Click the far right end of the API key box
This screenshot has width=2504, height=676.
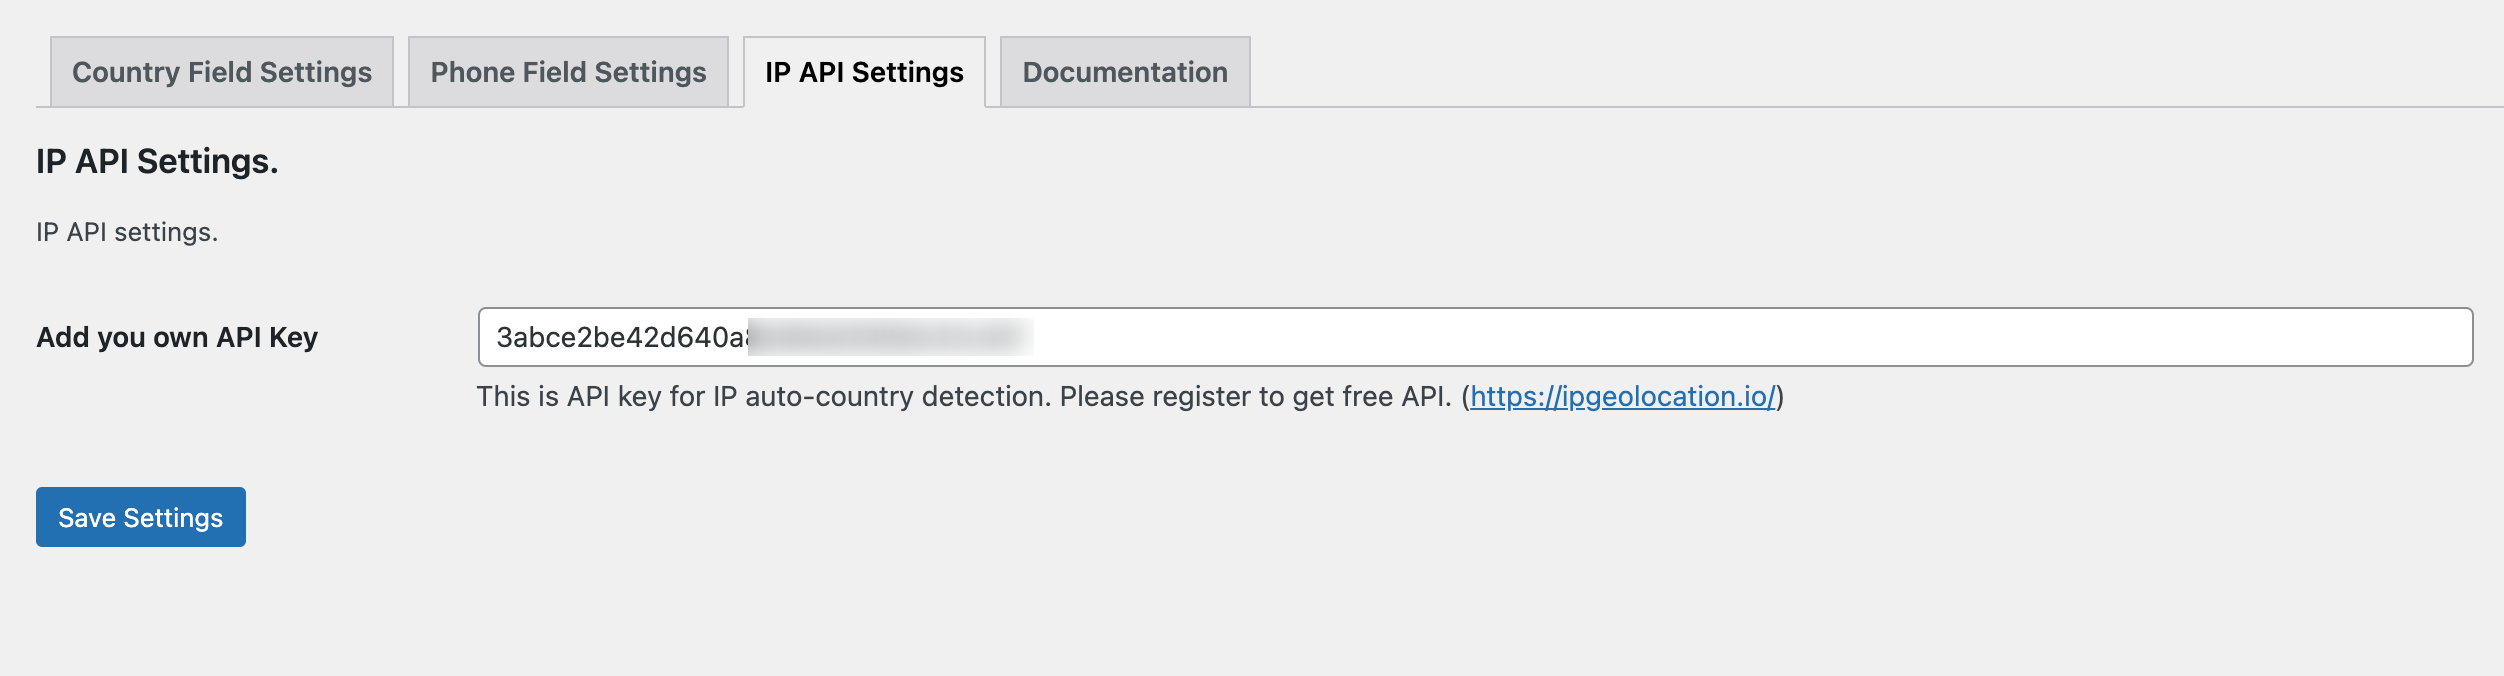click(x=2455, y=337)
